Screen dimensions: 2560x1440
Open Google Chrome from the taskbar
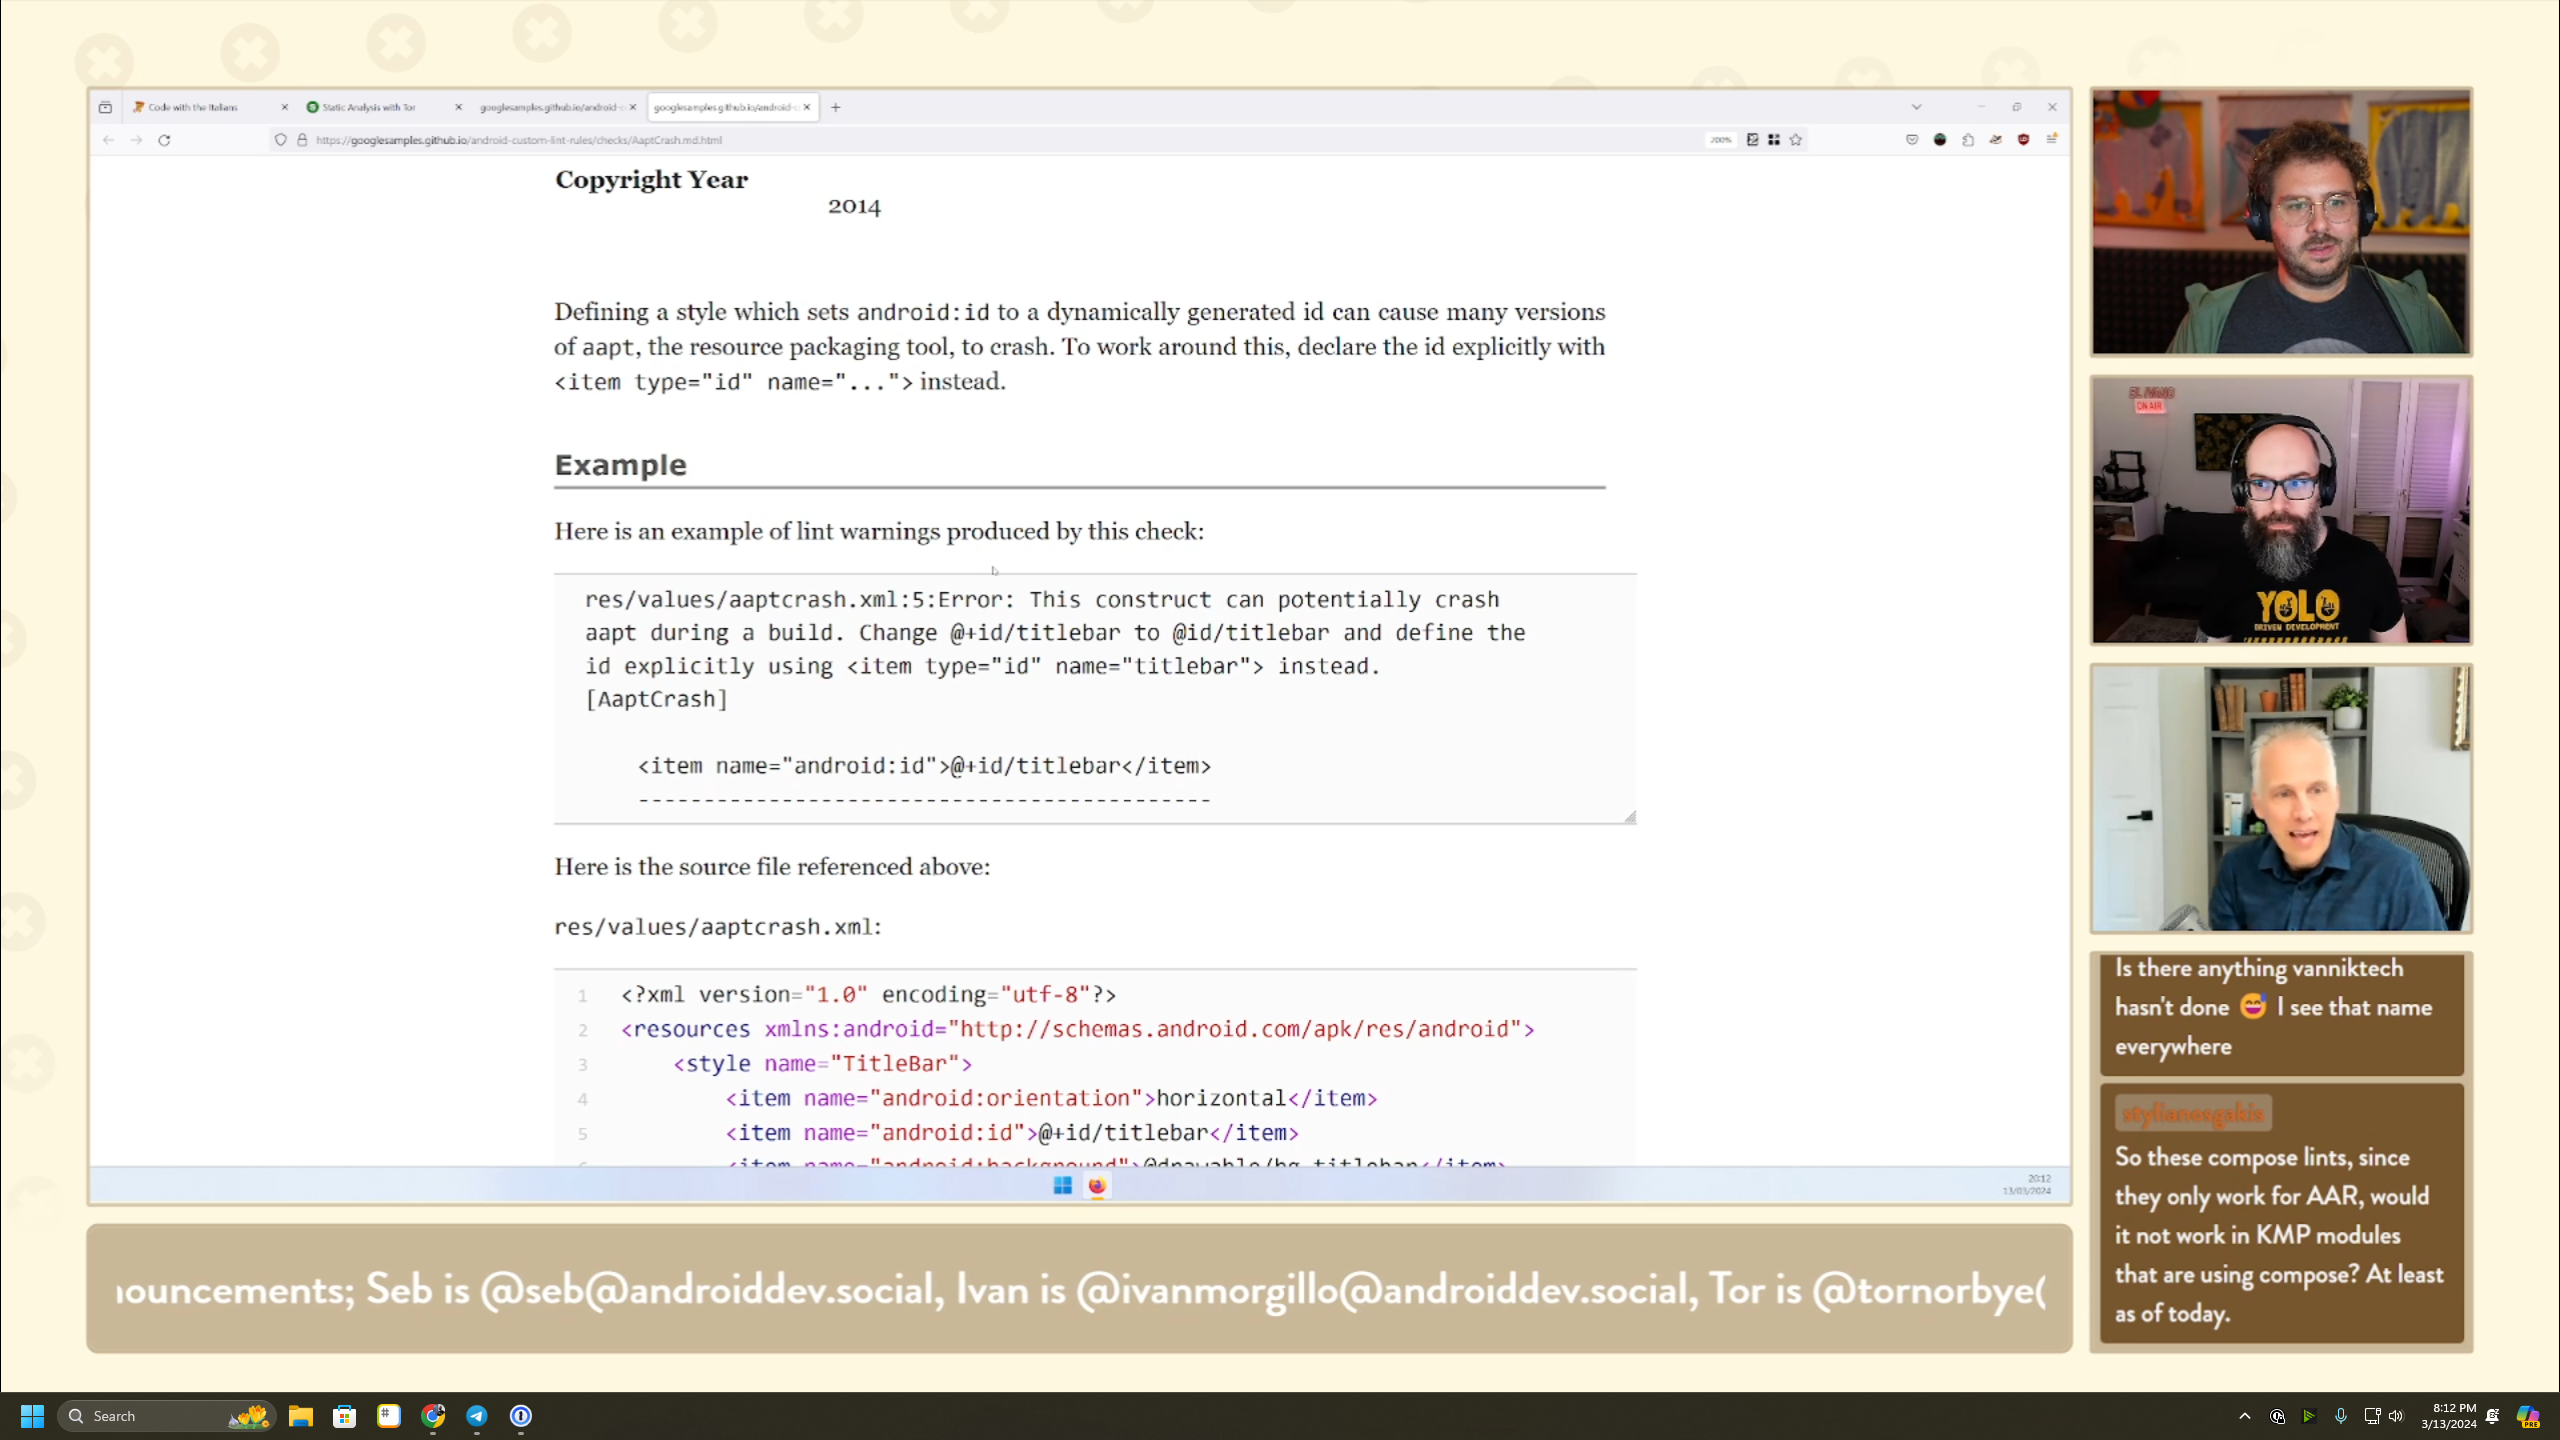tap(433, 1416)
